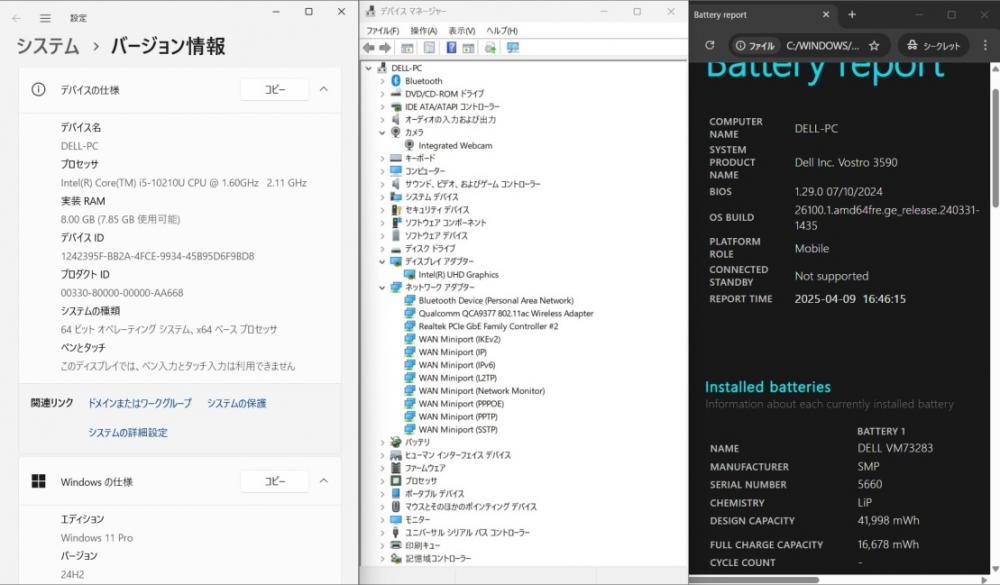Click the シークレット incognito indicator
The width and height of the screenshot is (1000, 585).
coord(933,45)
